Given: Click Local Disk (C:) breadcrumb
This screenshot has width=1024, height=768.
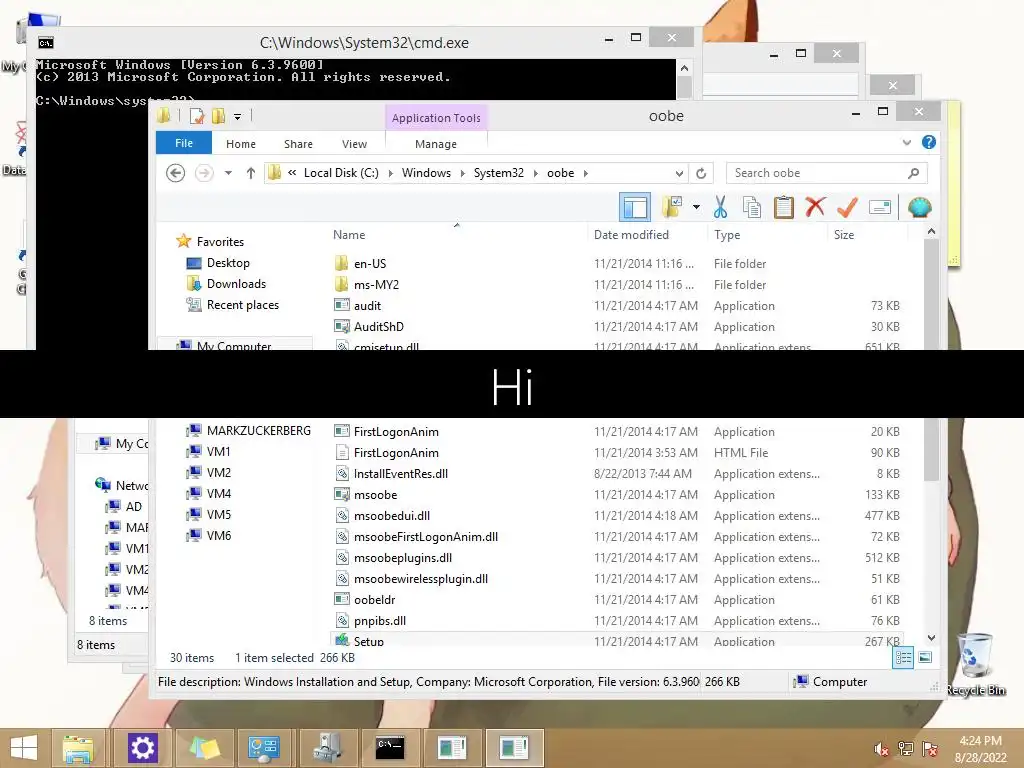Looking at the screenshot, I should (341, 173).
